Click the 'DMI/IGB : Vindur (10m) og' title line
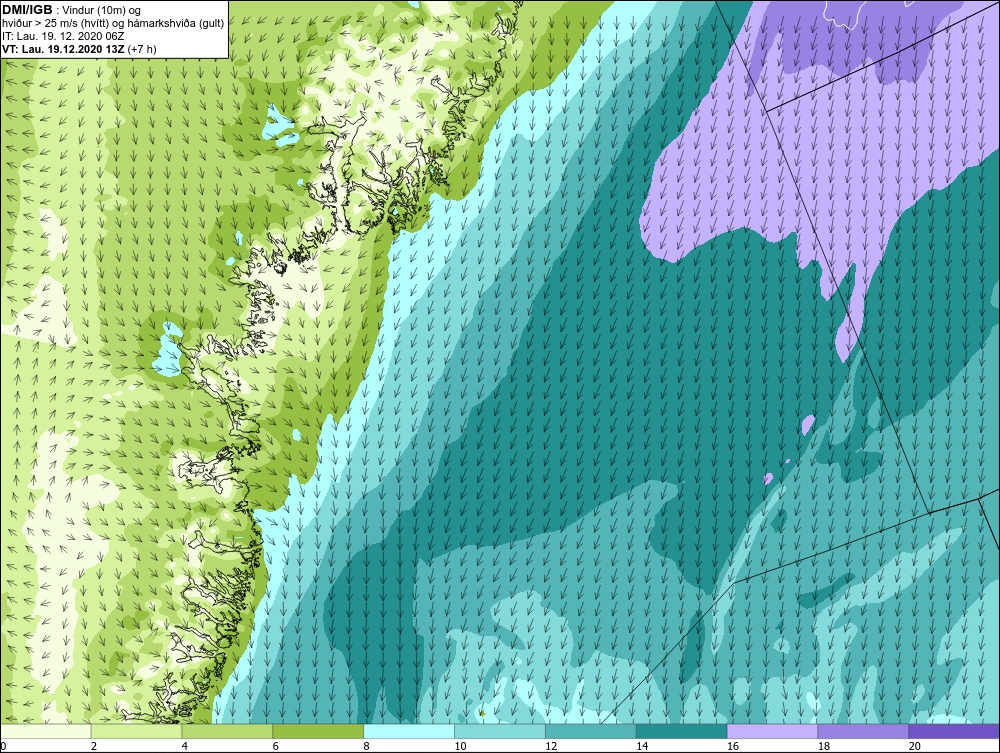 71,10
